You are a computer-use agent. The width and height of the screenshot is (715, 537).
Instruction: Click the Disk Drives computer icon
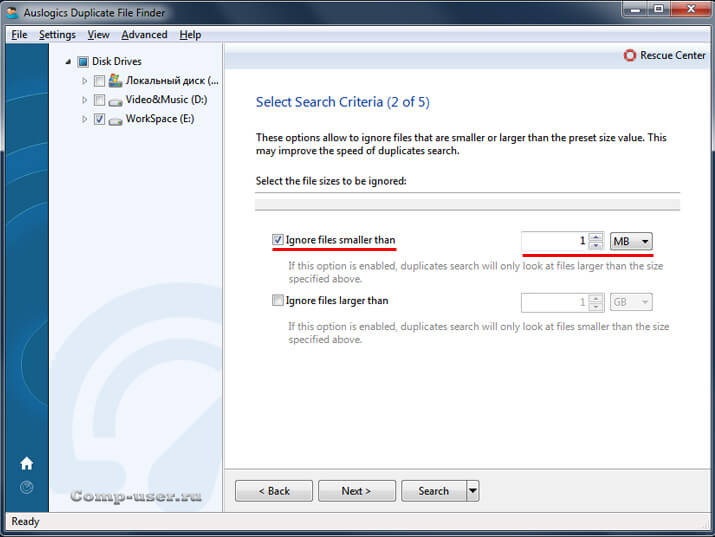(x=83, y=62)
